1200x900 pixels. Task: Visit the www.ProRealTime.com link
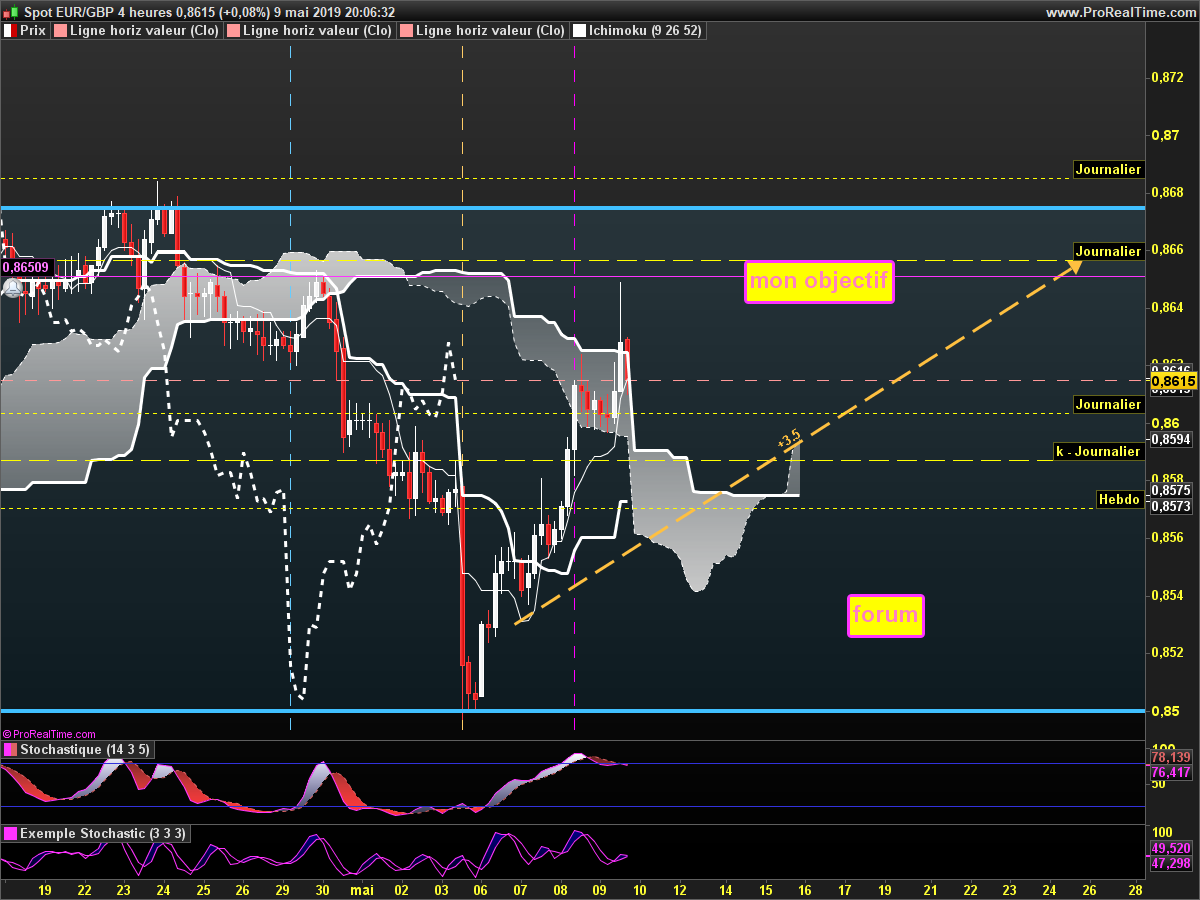[x=1120, y=12]
